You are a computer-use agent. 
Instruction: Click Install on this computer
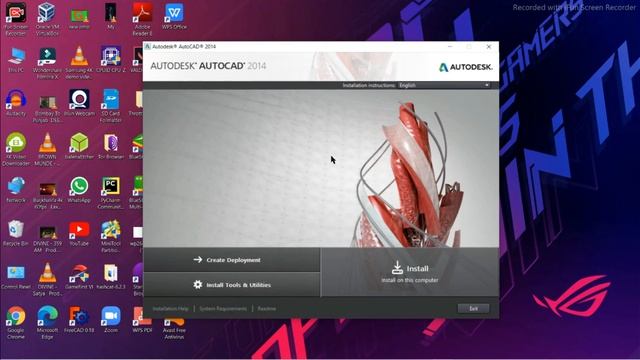click(410, 272)
